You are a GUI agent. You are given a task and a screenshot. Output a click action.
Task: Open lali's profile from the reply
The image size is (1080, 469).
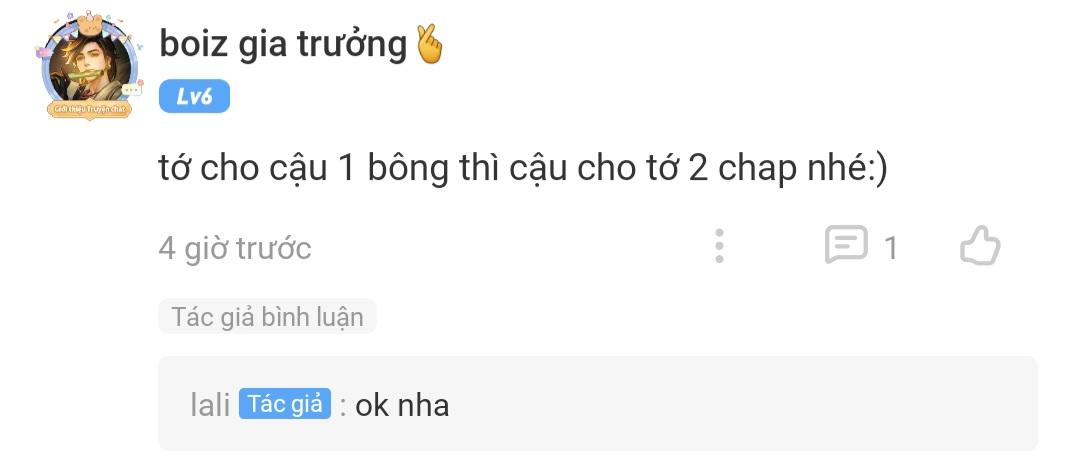(x=210, y=406)
